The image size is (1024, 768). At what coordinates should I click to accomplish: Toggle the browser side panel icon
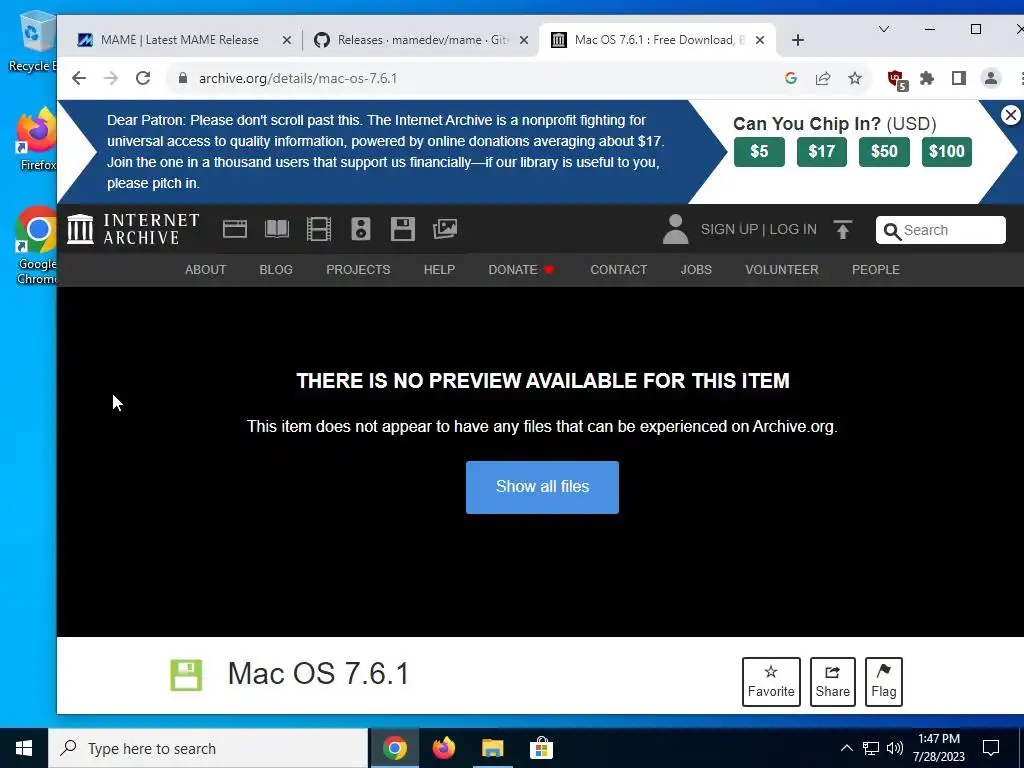[x=959, y=78]
